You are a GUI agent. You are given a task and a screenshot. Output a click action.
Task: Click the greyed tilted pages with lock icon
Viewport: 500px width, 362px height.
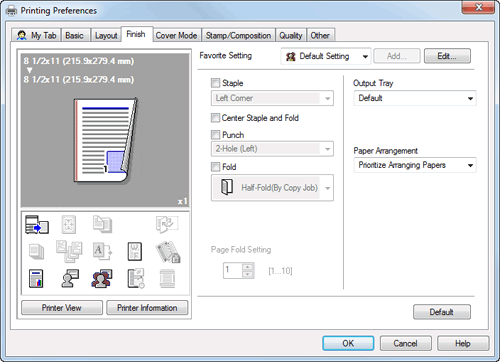[168, 252]
